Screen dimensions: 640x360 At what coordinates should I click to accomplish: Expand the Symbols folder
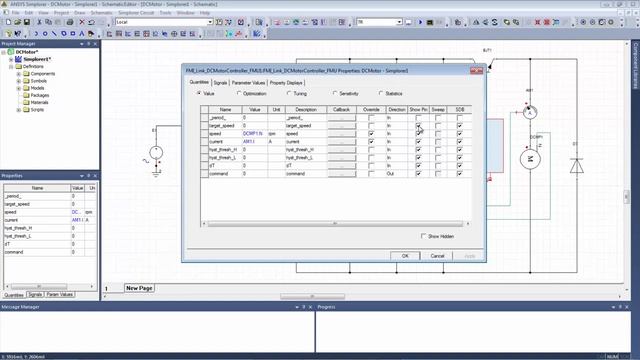(18, 81)
